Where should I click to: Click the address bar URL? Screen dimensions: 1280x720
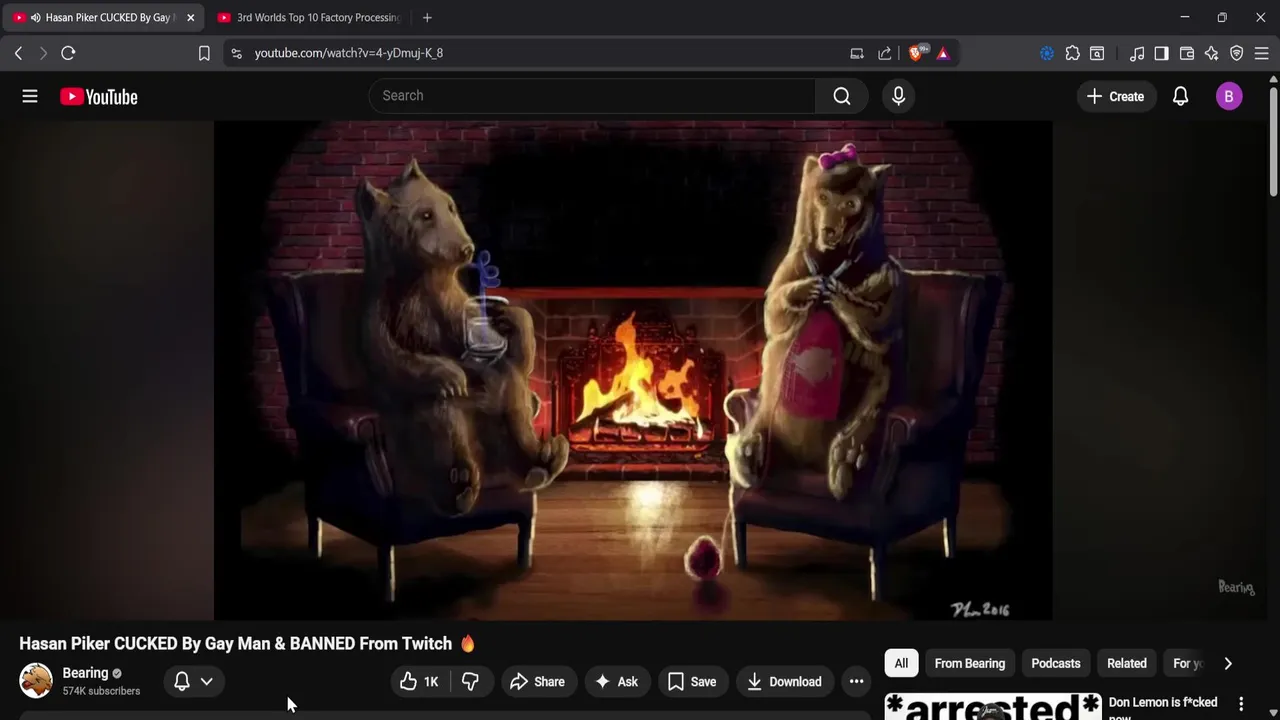pyautogui.click(x=349, y=53)
